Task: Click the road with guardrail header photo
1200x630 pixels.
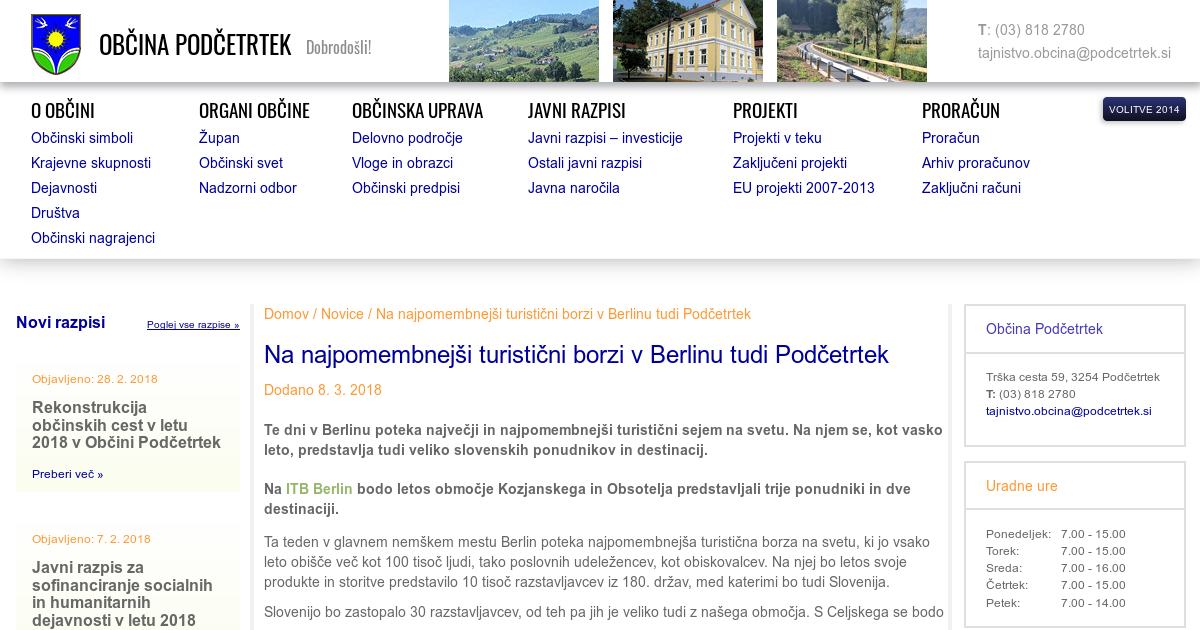Action: 851,41
